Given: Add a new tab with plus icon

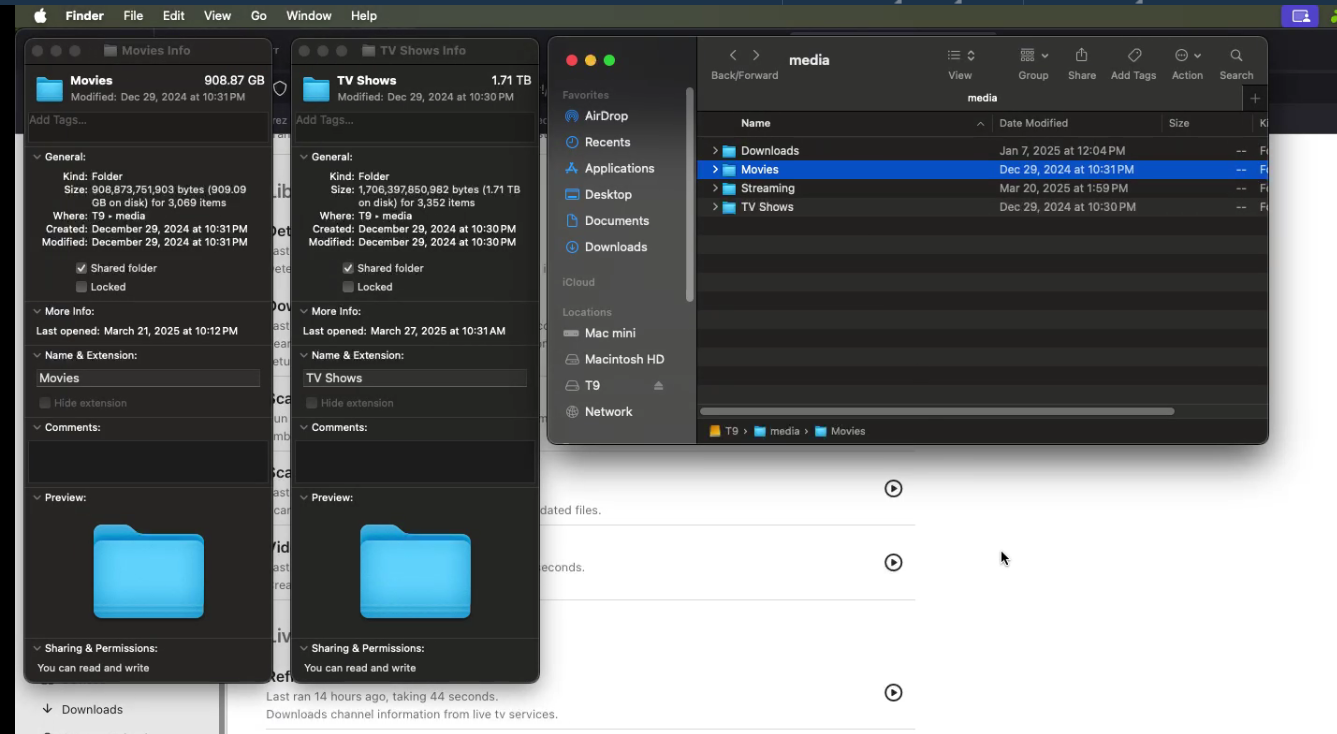Looking at the screenshot, I should click(x=1255, y=98).
